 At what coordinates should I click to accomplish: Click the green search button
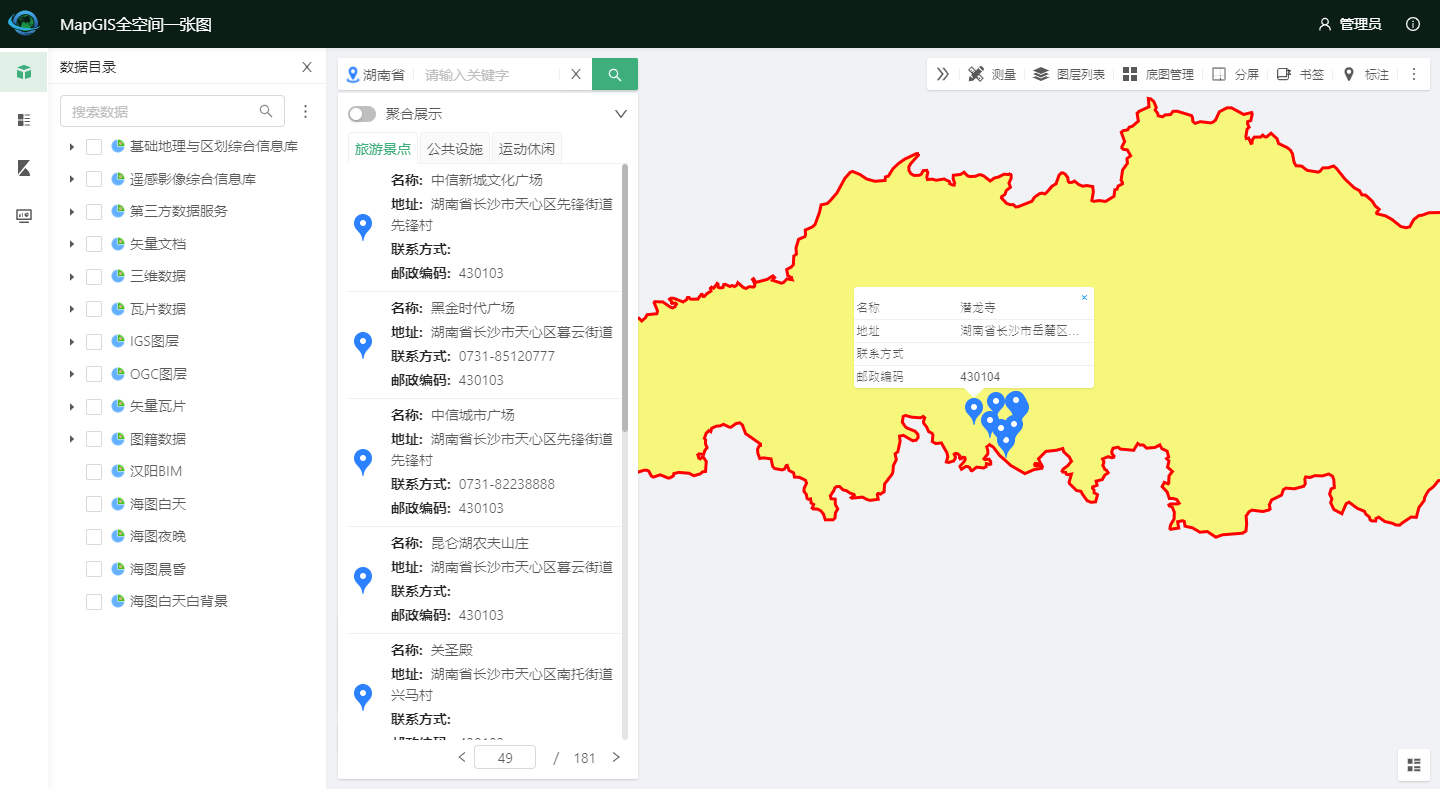(x=615, y=74)
